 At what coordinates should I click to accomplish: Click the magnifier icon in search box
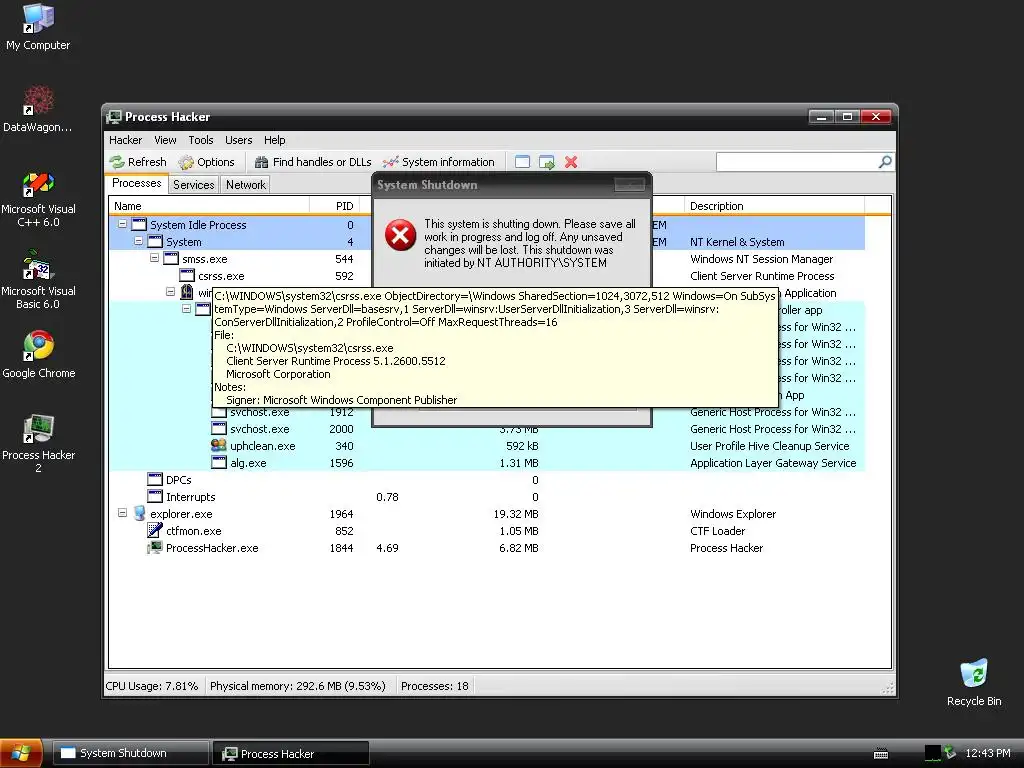885,161
